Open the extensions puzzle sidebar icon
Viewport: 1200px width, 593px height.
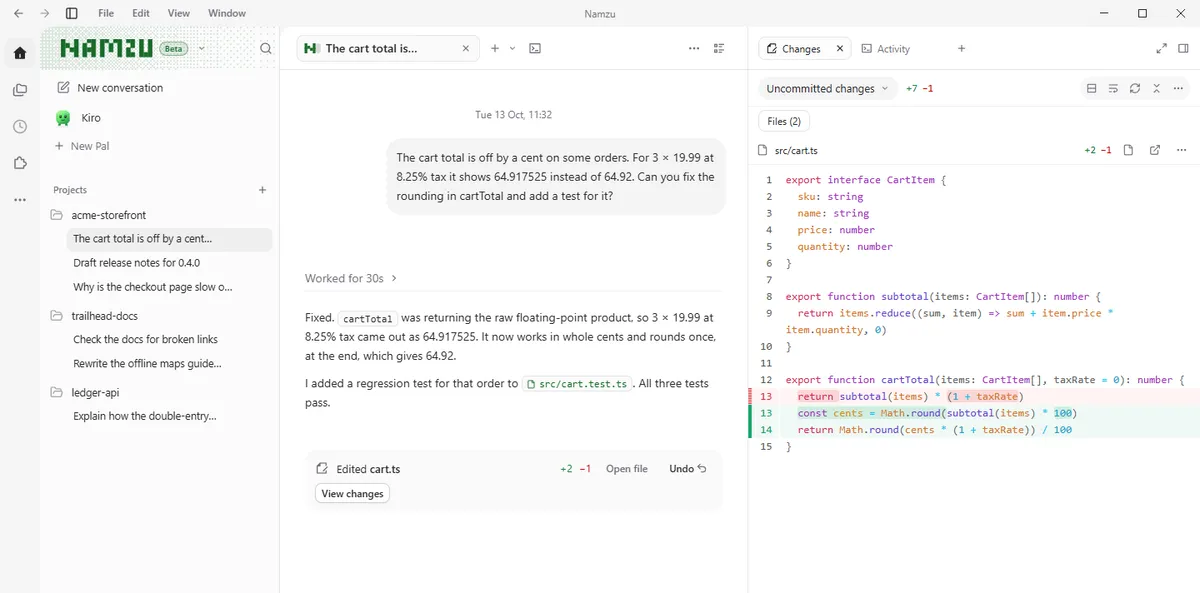click(20, 163)
